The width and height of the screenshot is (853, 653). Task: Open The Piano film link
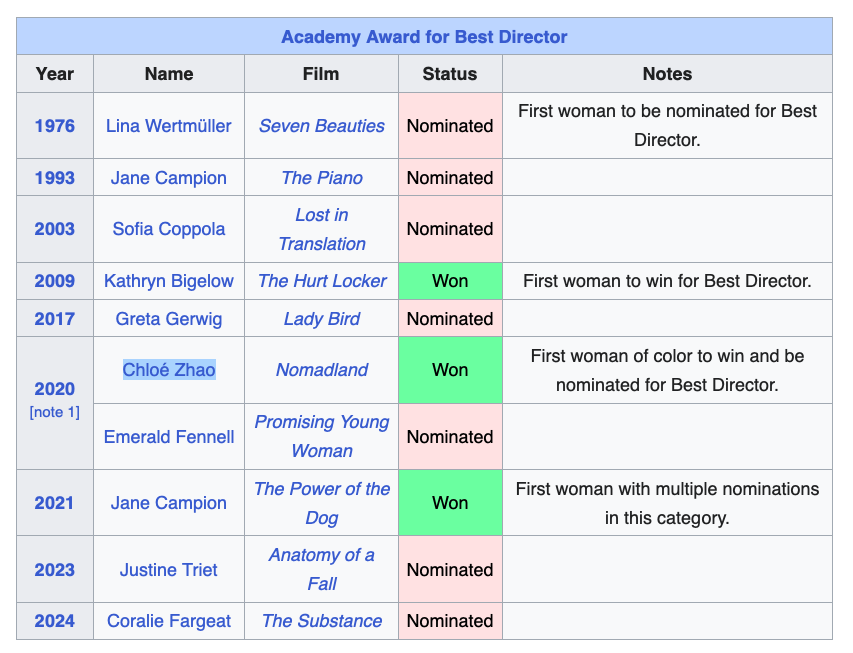321,178
